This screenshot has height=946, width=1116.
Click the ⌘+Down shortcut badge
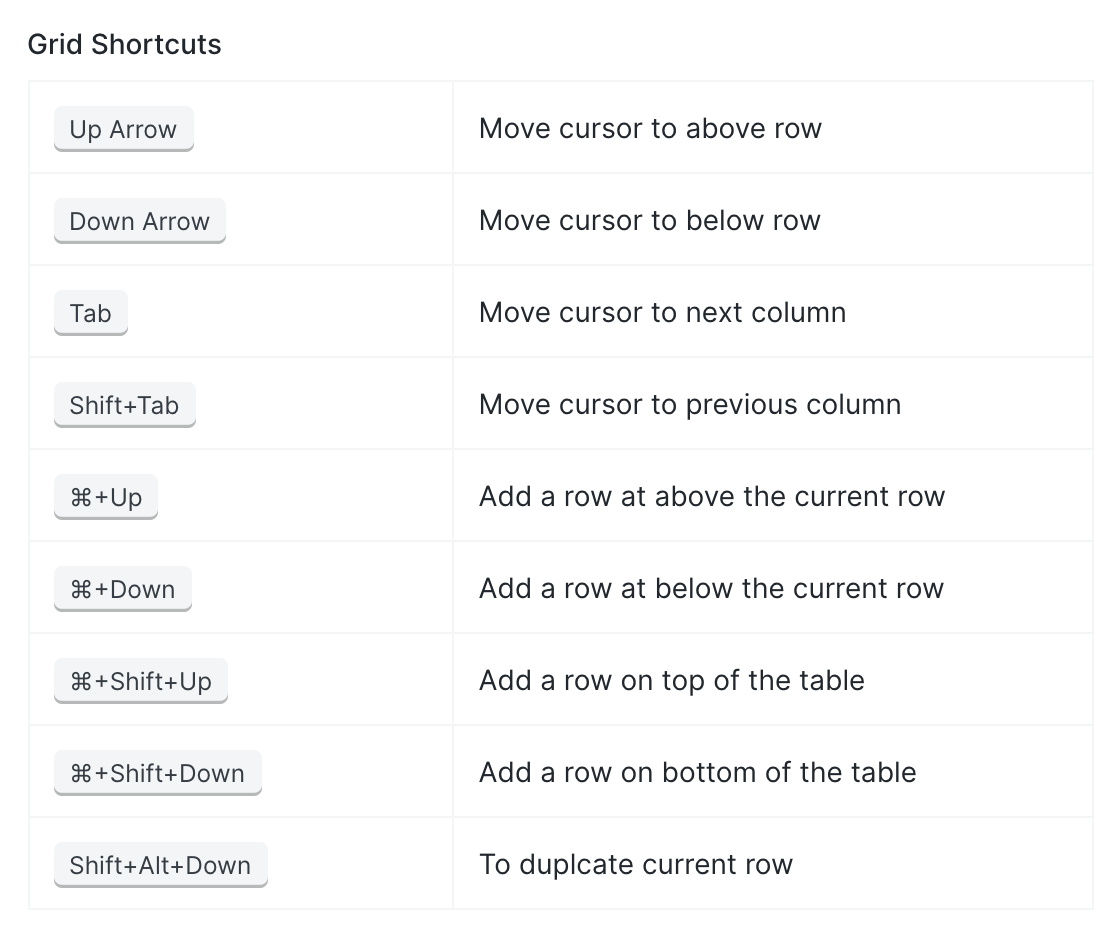122,589
